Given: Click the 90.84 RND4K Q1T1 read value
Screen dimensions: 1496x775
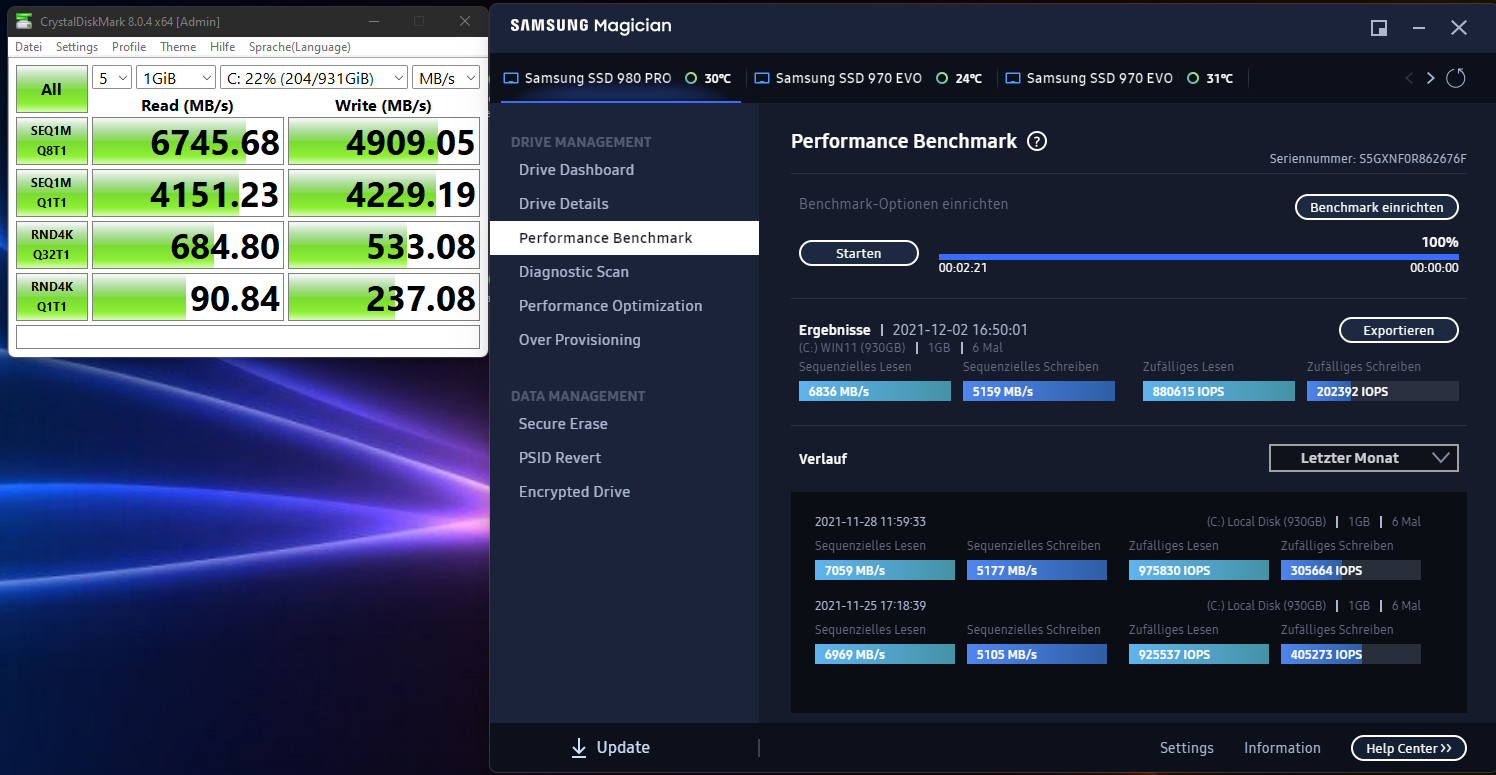Looking at the screenshot, I should (x=188, y=297).
